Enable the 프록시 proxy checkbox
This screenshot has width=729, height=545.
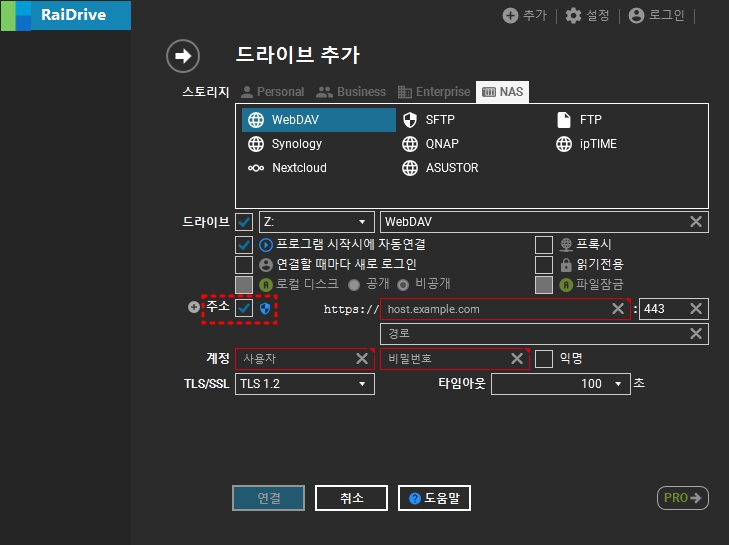(544, 245)
